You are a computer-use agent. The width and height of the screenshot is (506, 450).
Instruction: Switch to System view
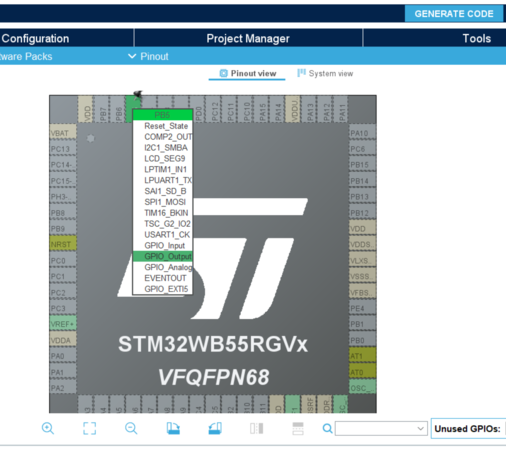coord(325,73)
